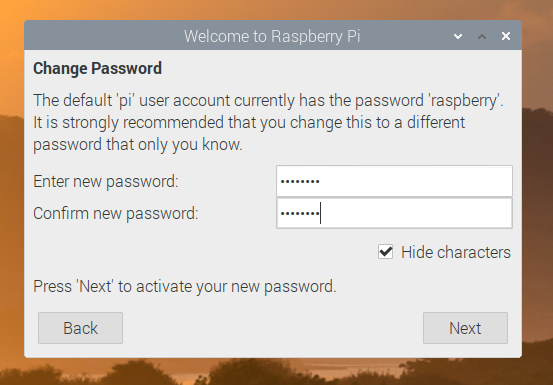Click the sunset desktop wallpaper outside the dialog
Image resolution: width=553 pixels, height=385 pixels.
(x=537, y=176)
